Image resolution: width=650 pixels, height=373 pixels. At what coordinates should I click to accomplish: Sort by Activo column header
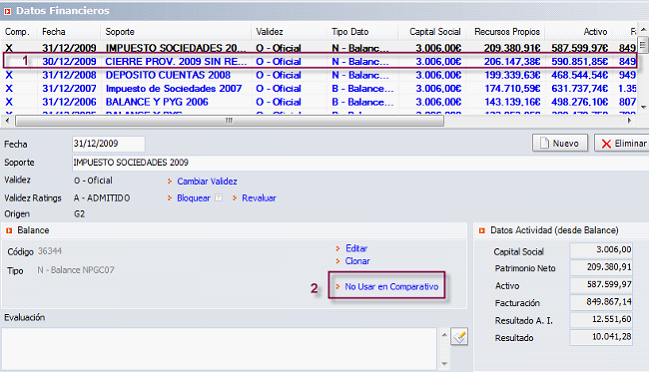595,32
